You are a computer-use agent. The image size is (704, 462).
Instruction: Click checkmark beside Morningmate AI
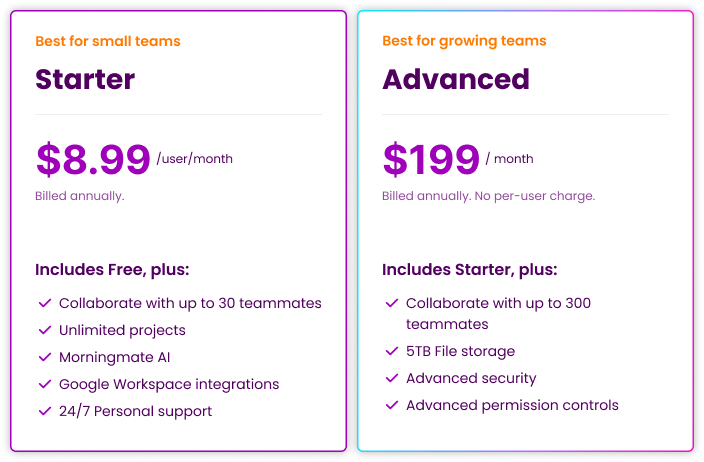click(44, 357)
